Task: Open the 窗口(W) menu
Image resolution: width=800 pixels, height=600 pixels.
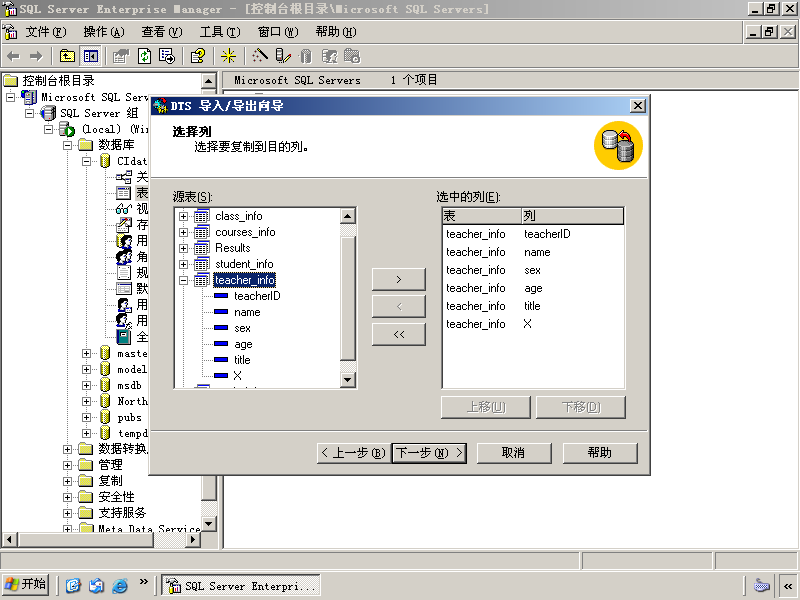Action: [278, 32]
